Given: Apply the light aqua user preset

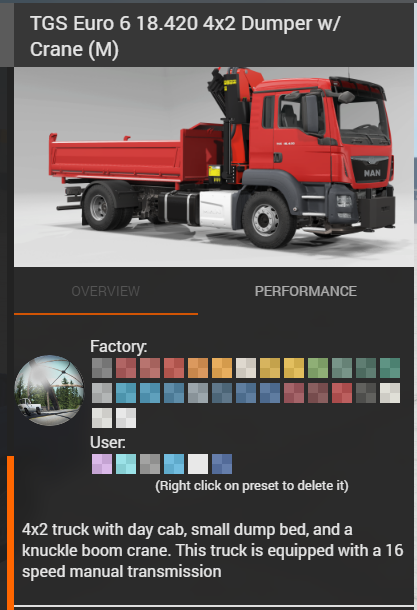Looking at the screenshot, I should click(126, 464).
